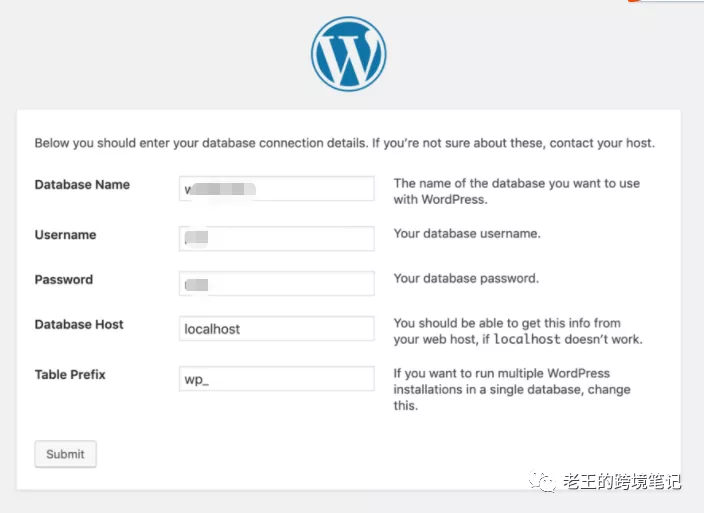The width and height of the screenshot is (704, 513).
Task: Click the 老王的跨境笔记 watermark text
Action: 622,482
